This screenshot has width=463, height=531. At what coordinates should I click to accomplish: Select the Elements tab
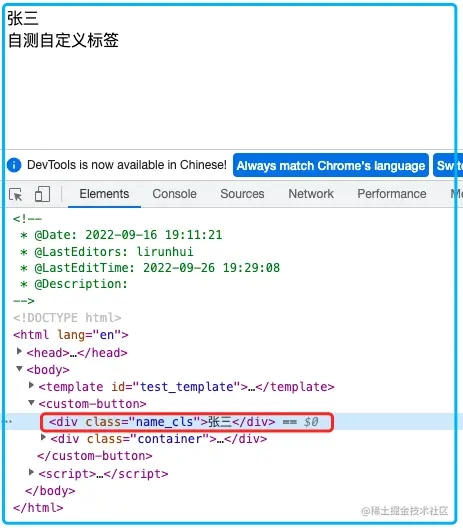(x=104, y=194)
